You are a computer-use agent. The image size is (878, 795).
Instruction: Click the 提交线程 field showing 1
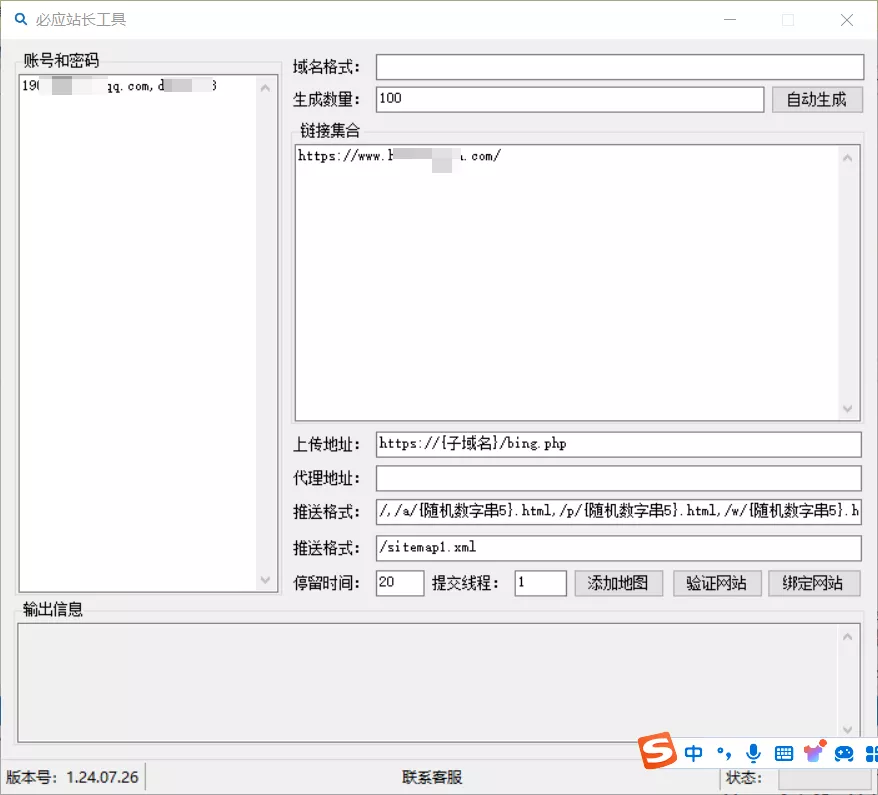tap(540, 583)
